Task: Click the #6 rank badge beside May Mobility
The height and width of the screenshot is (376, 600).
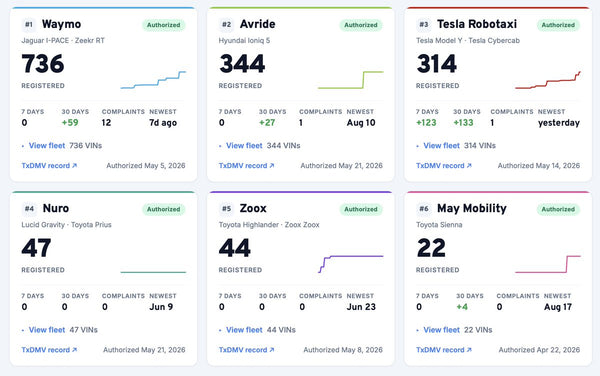Action: coord(424,208)
